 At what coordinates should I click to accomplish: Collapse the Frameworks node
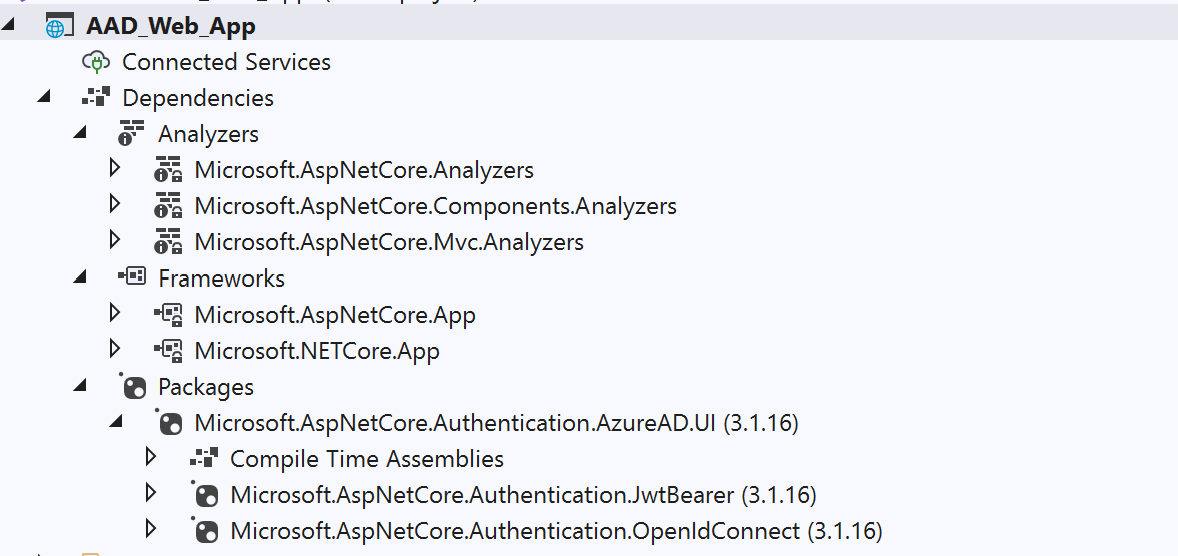click(80, 277)
